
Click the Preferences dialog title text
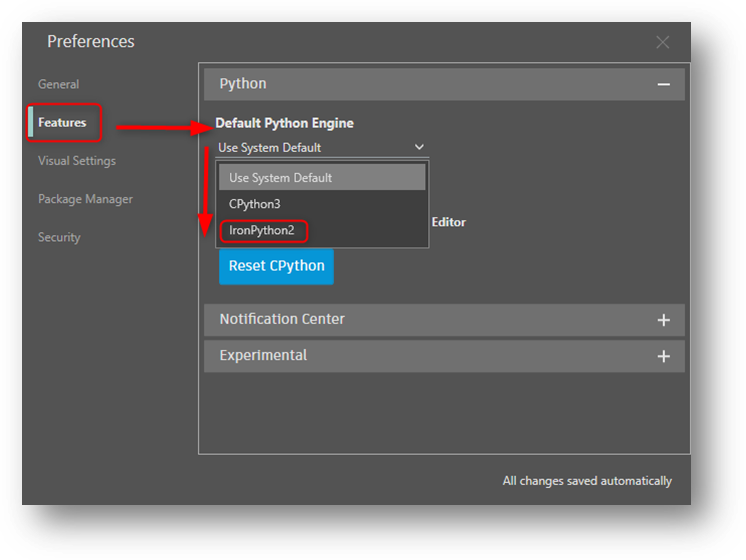point(91,42)
